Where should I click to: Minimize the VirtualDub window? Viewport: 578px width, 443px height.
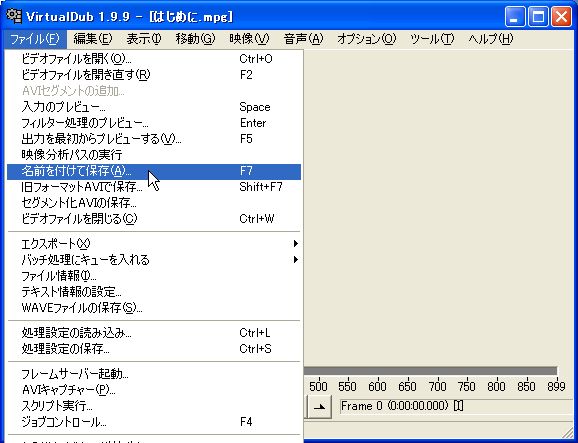click(515, 17)
